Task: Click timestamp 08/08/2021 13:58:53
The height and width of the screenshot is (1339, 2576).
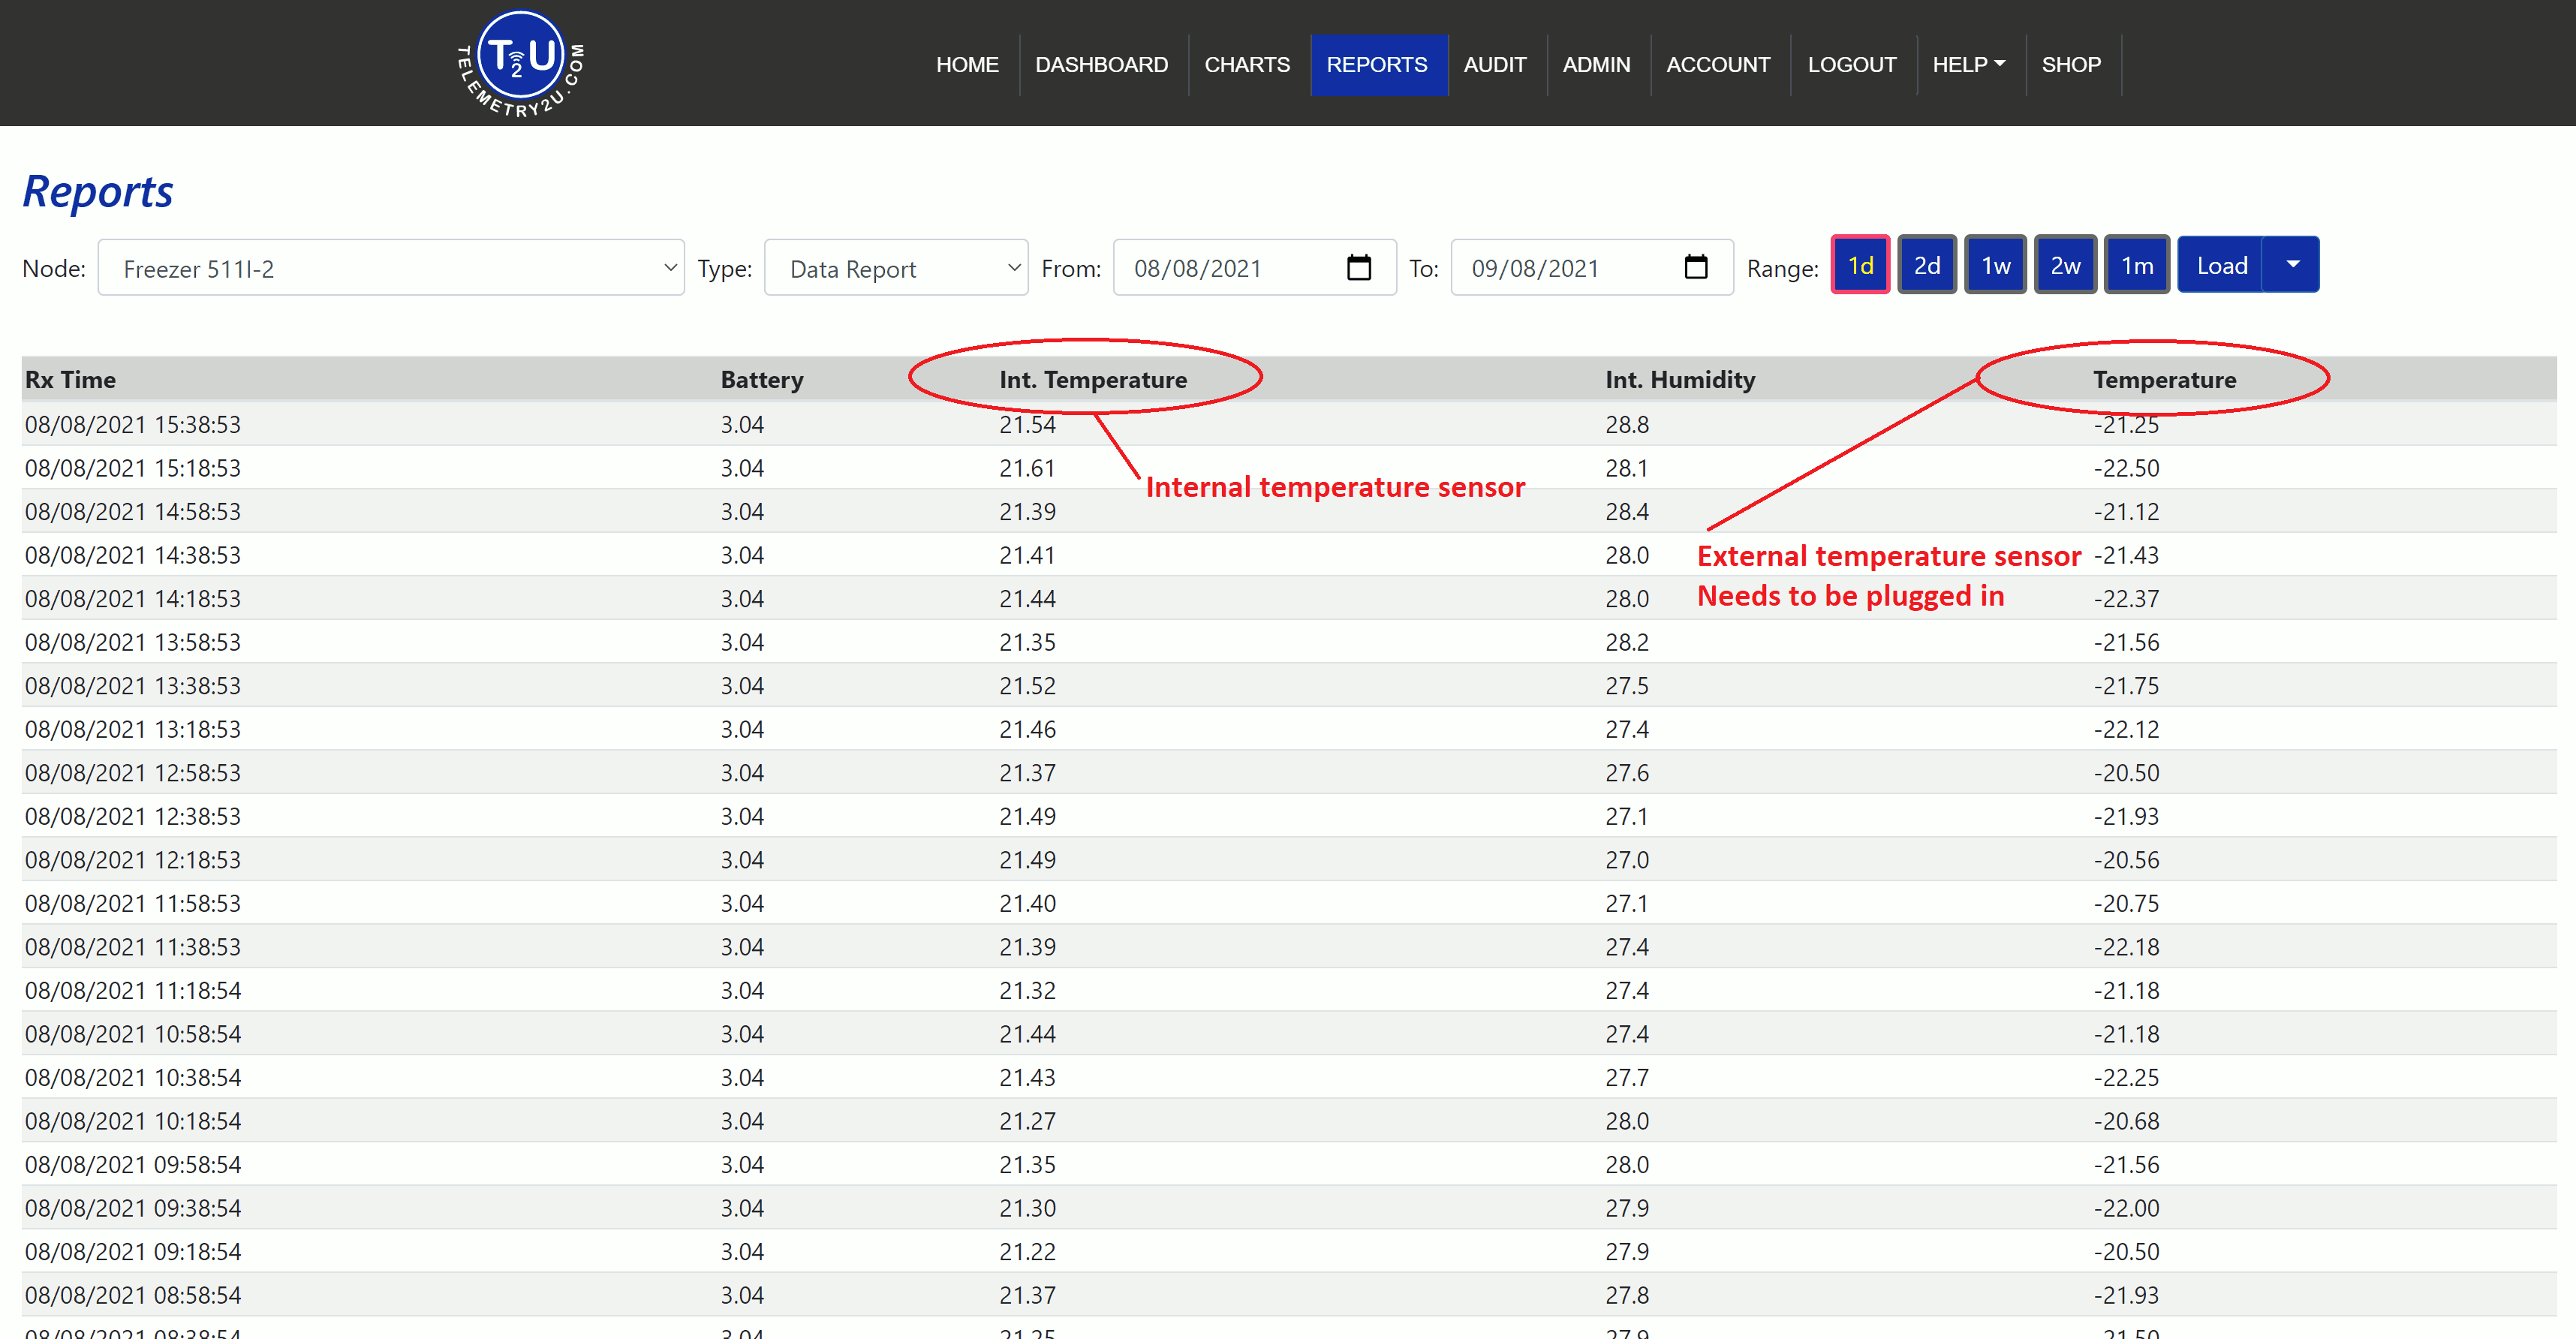Action: pyautogui.click(x=133, y=642)
